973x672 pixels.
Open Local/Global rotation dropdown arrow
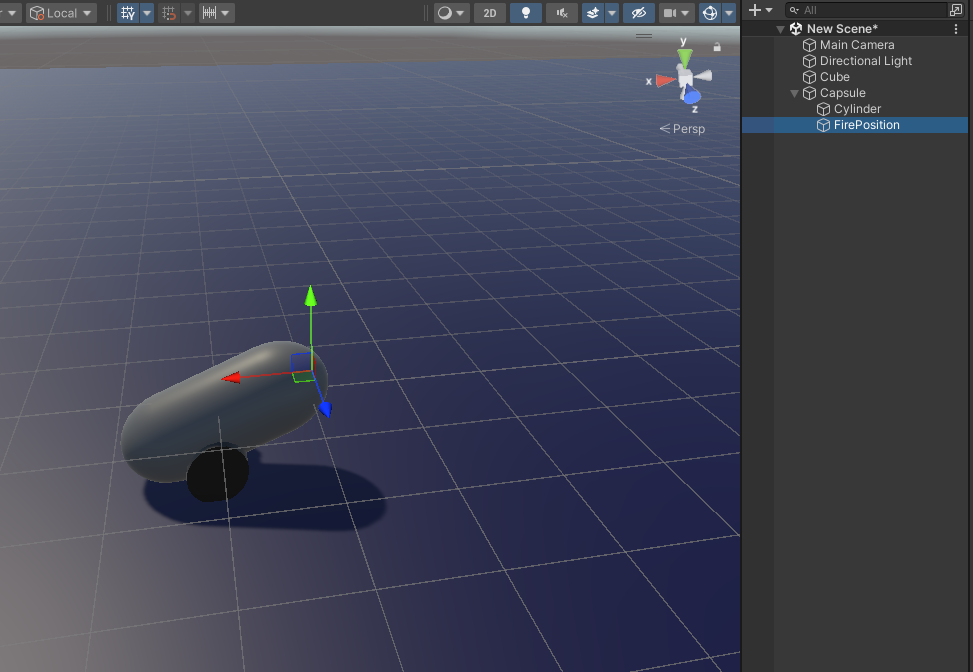coord(87,13)
